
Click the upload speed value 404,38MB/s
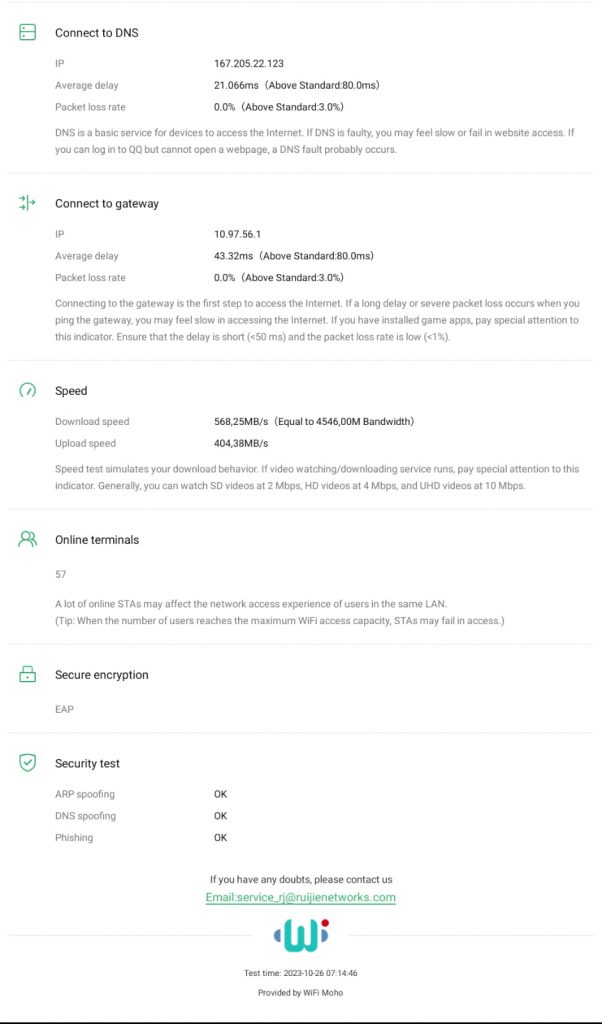(241, 444)
